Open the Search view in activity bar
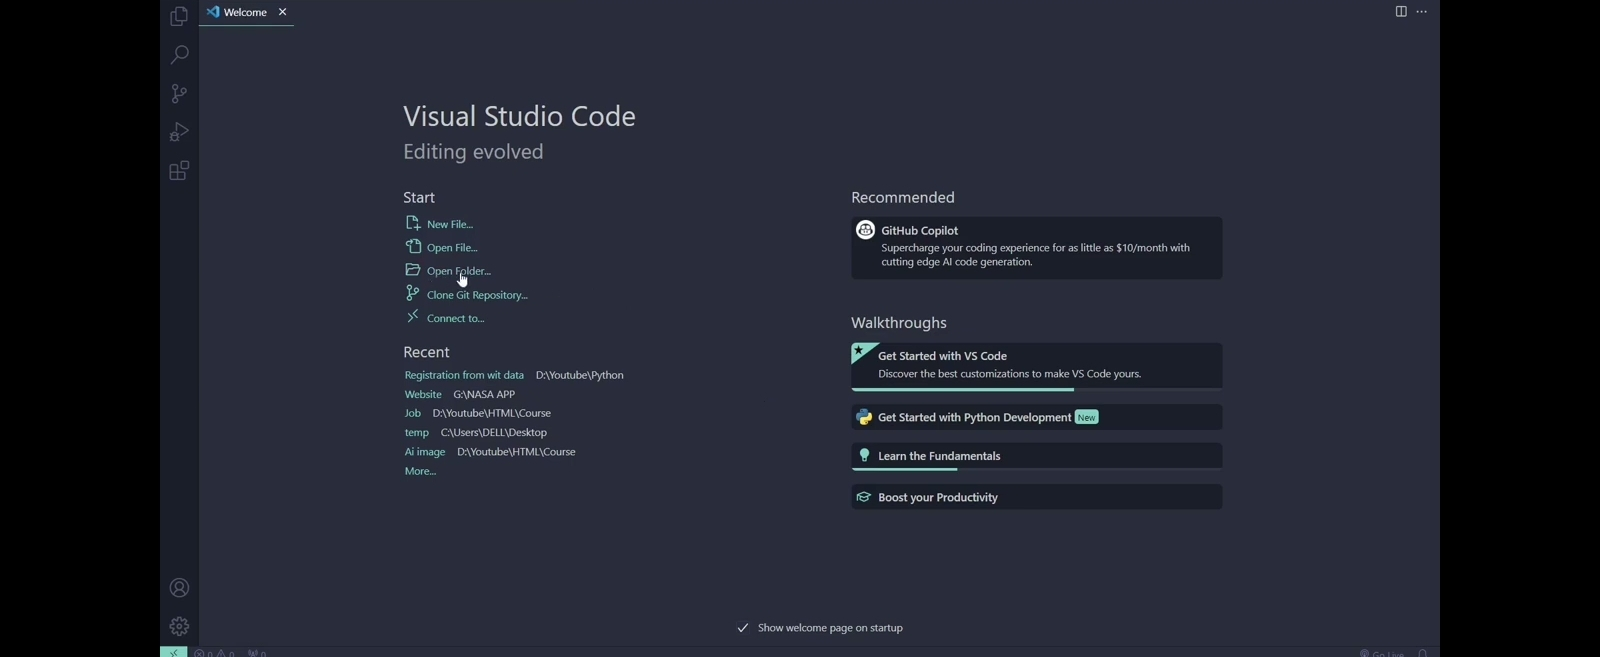The width and height of the screenshot is (1600, 657). 179,54
